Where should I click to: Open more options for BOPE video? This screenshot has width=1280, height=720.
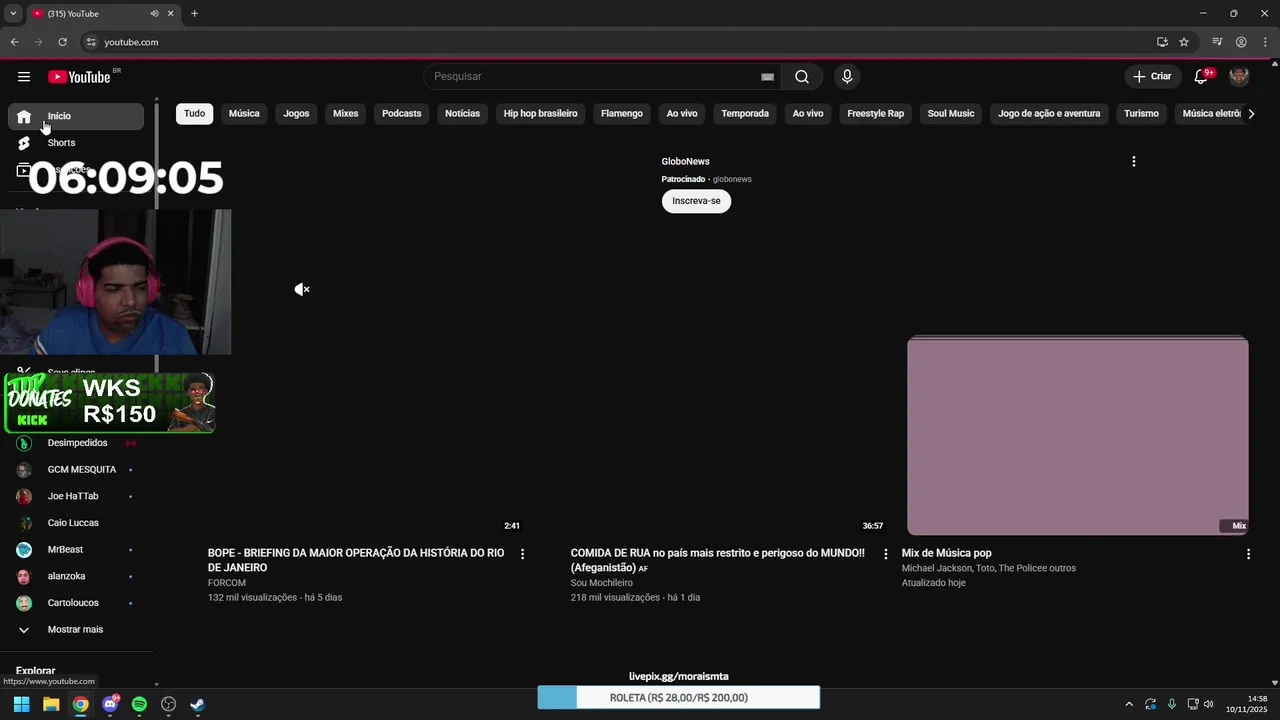click(x=522, y=554)
